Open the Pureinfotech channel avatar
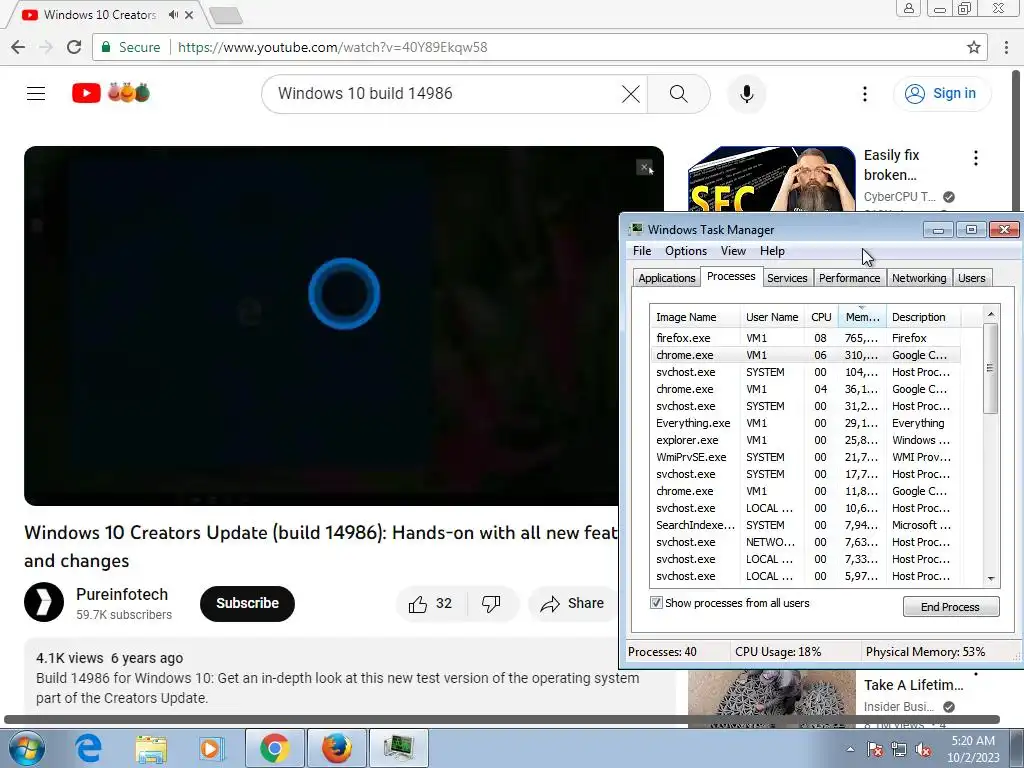Image resolution: width=1024 pixels, height=768 pixels. click(44, 601)
